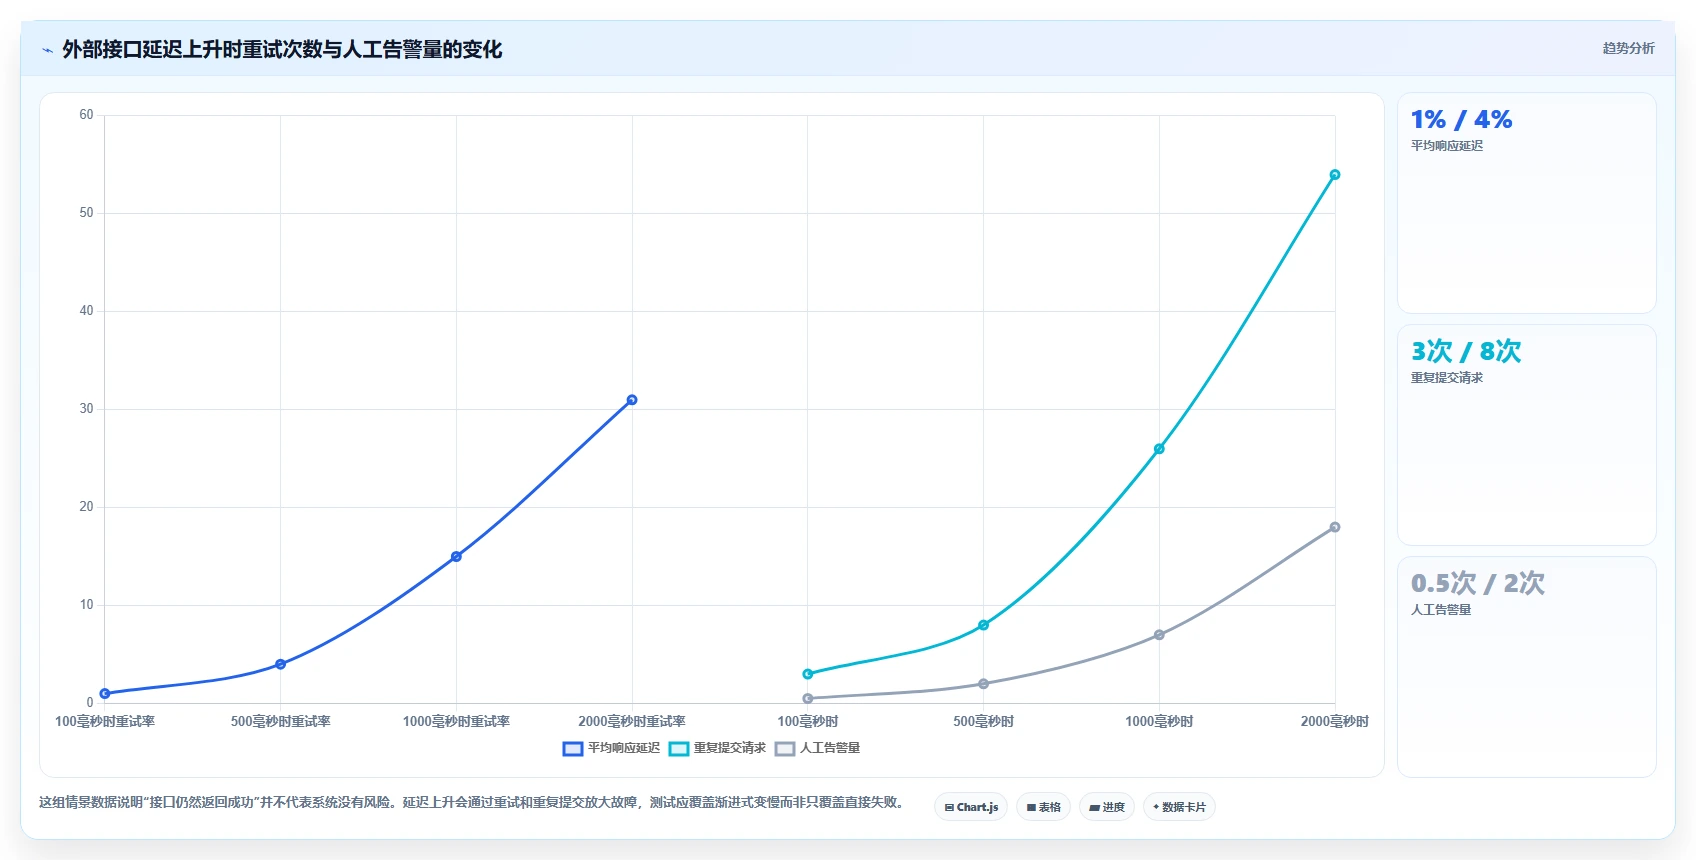
Task: Click y-axis value 20
Action: tap(86, 507)
